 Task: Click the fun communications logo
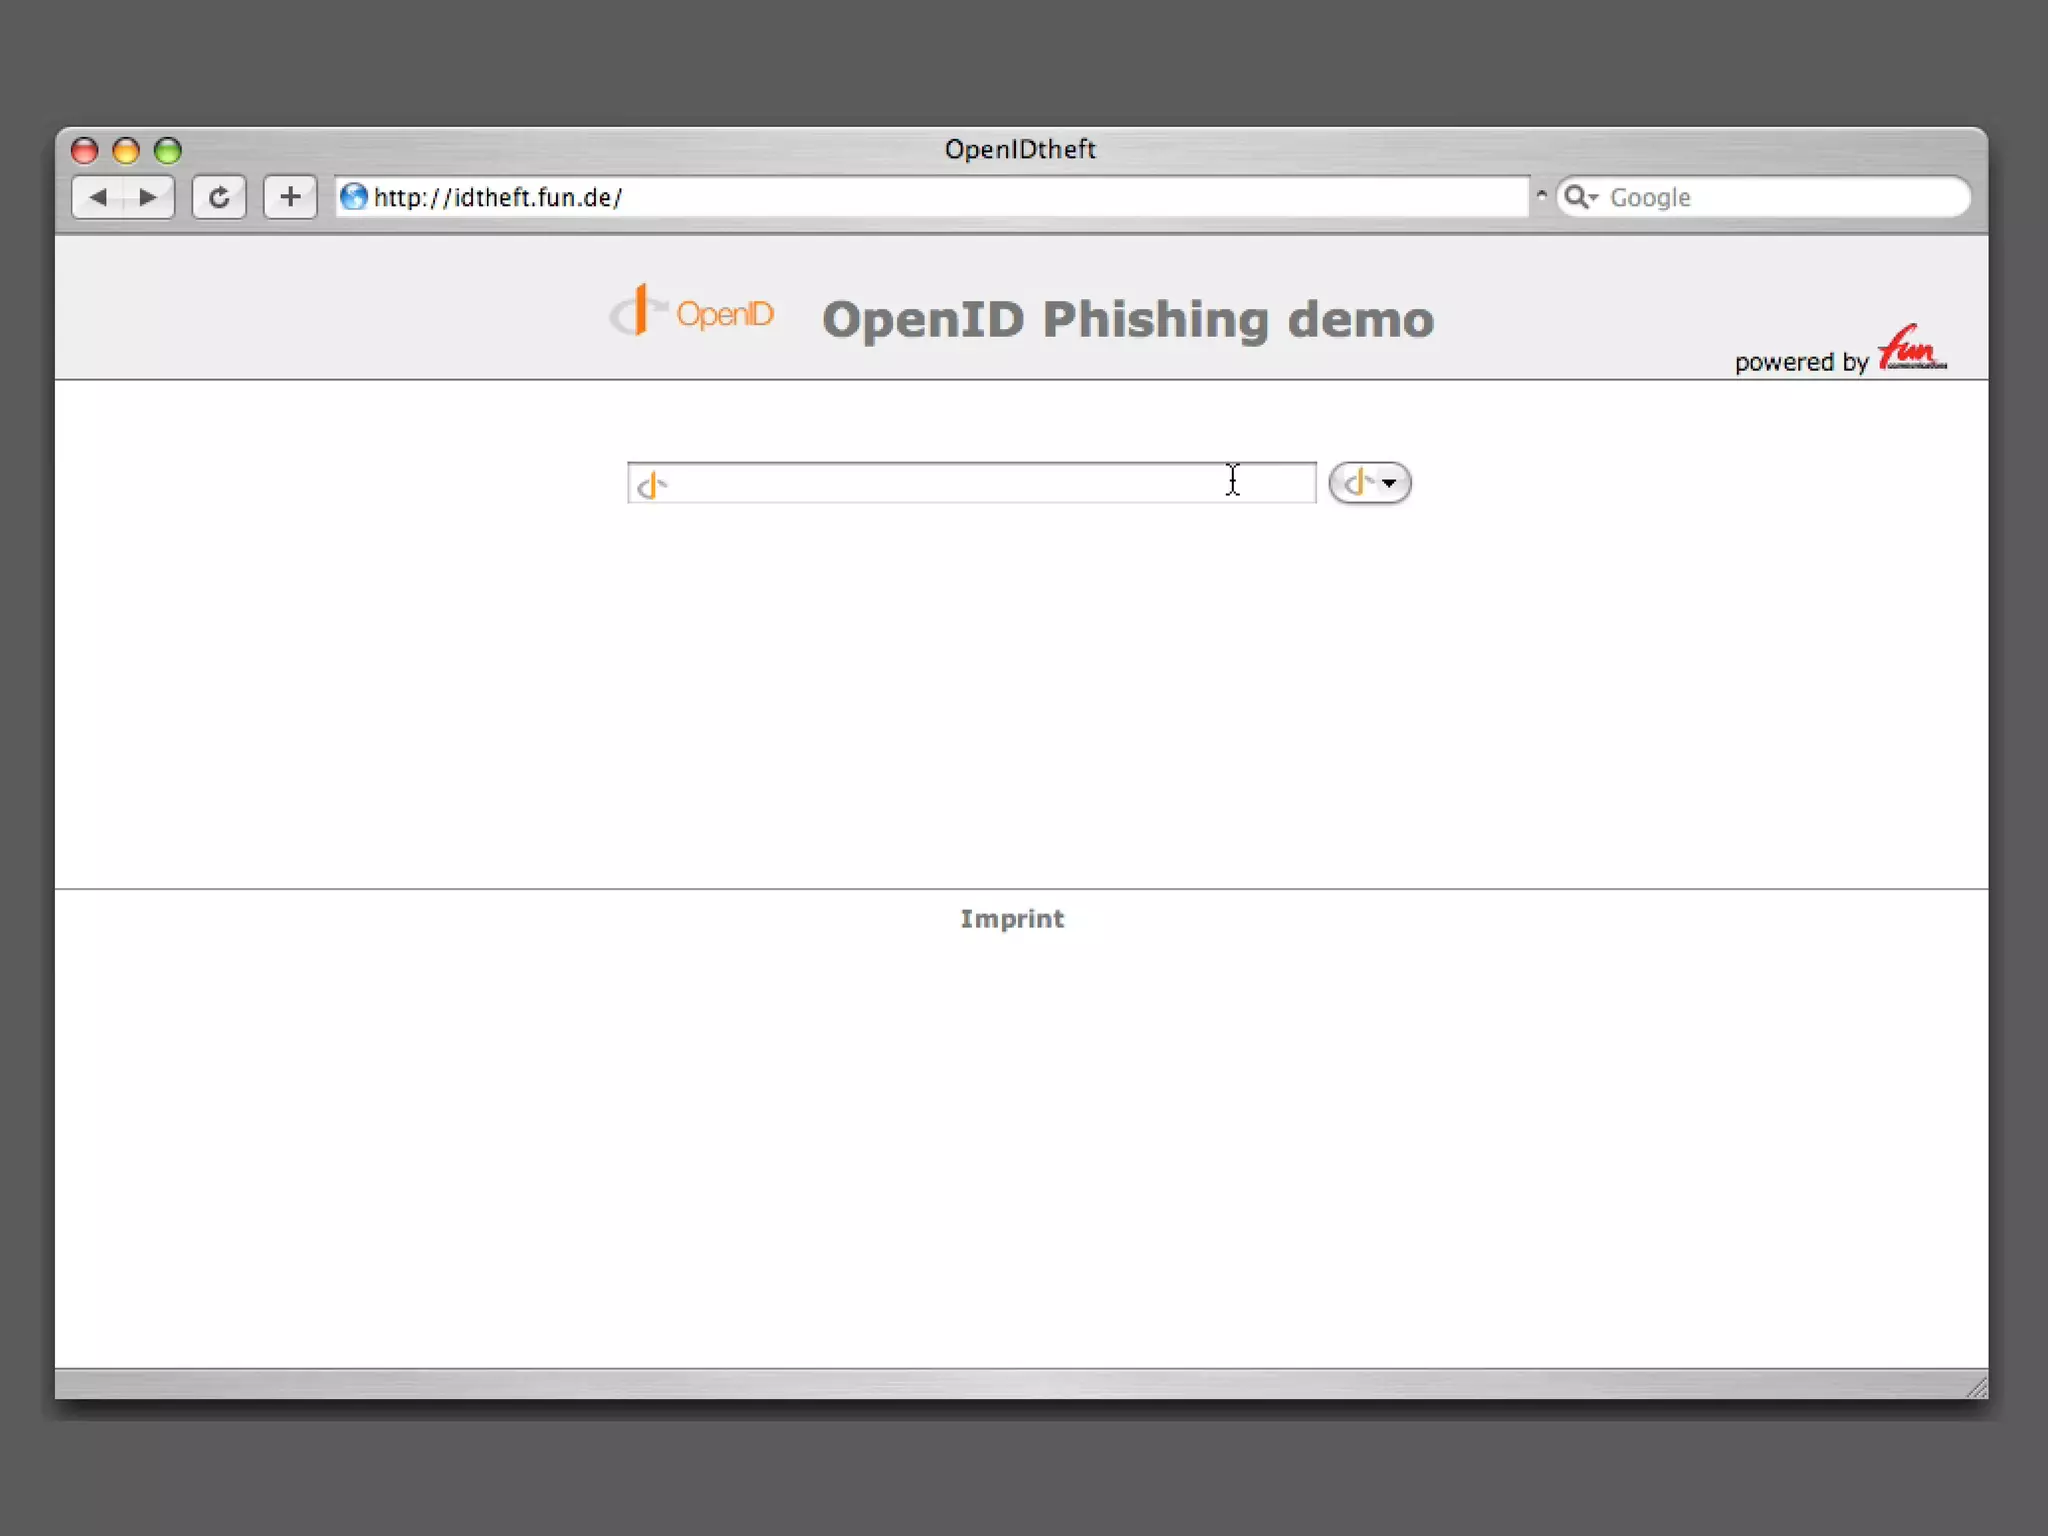(1911, 348)
